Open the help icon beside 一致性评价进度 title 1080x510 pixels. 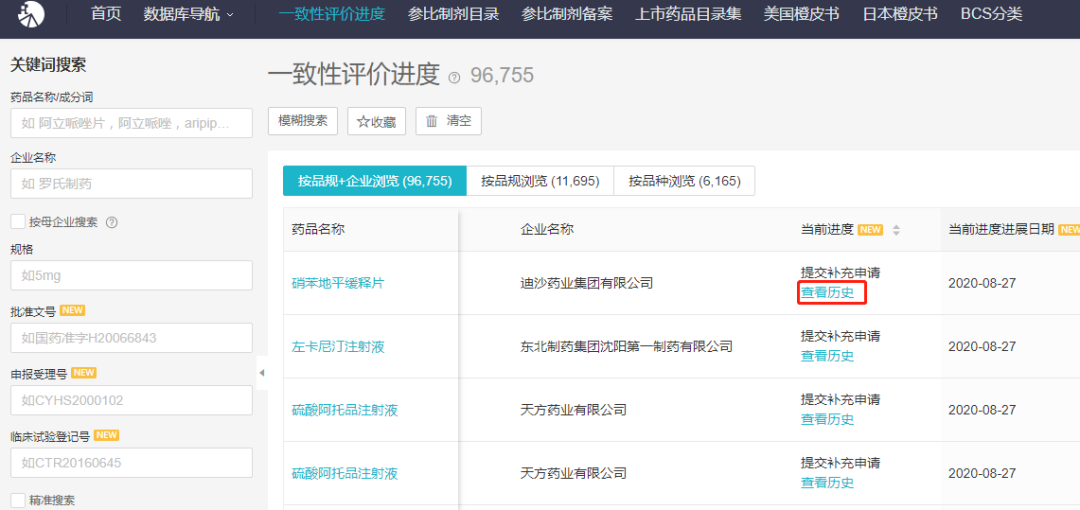click(x=454, y=77)
